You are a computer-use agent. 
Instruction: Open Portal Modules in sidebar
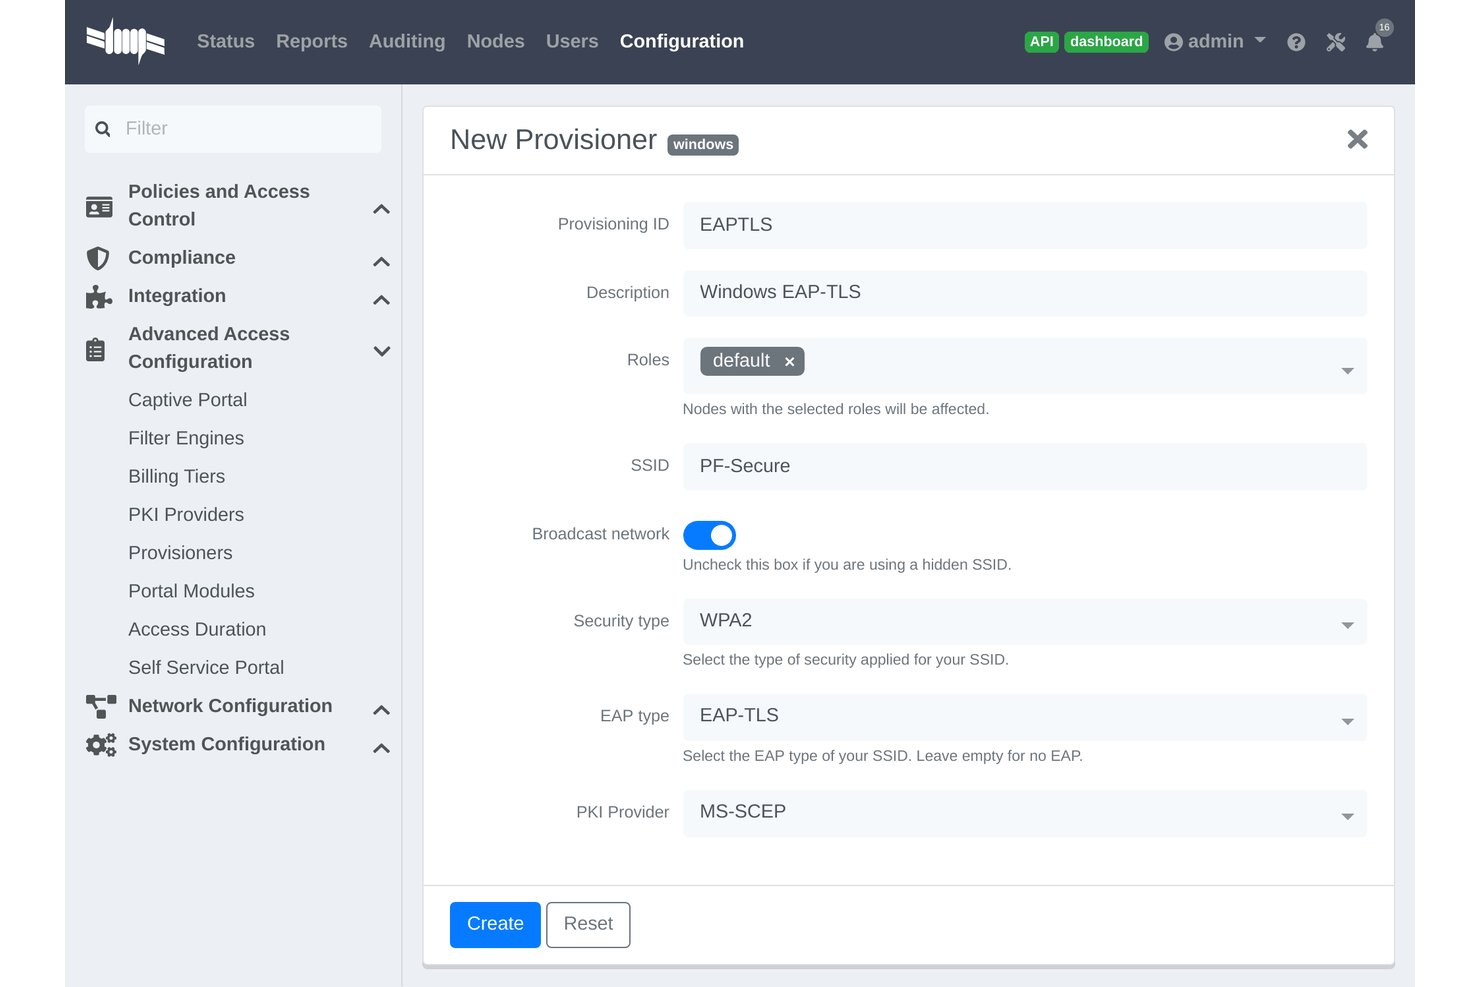191,591
